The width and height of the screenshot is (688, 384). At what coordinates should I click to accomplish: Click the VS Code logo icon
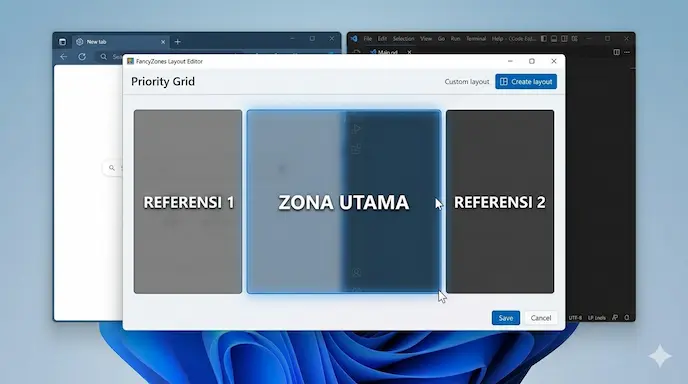(x=354, y=39)
